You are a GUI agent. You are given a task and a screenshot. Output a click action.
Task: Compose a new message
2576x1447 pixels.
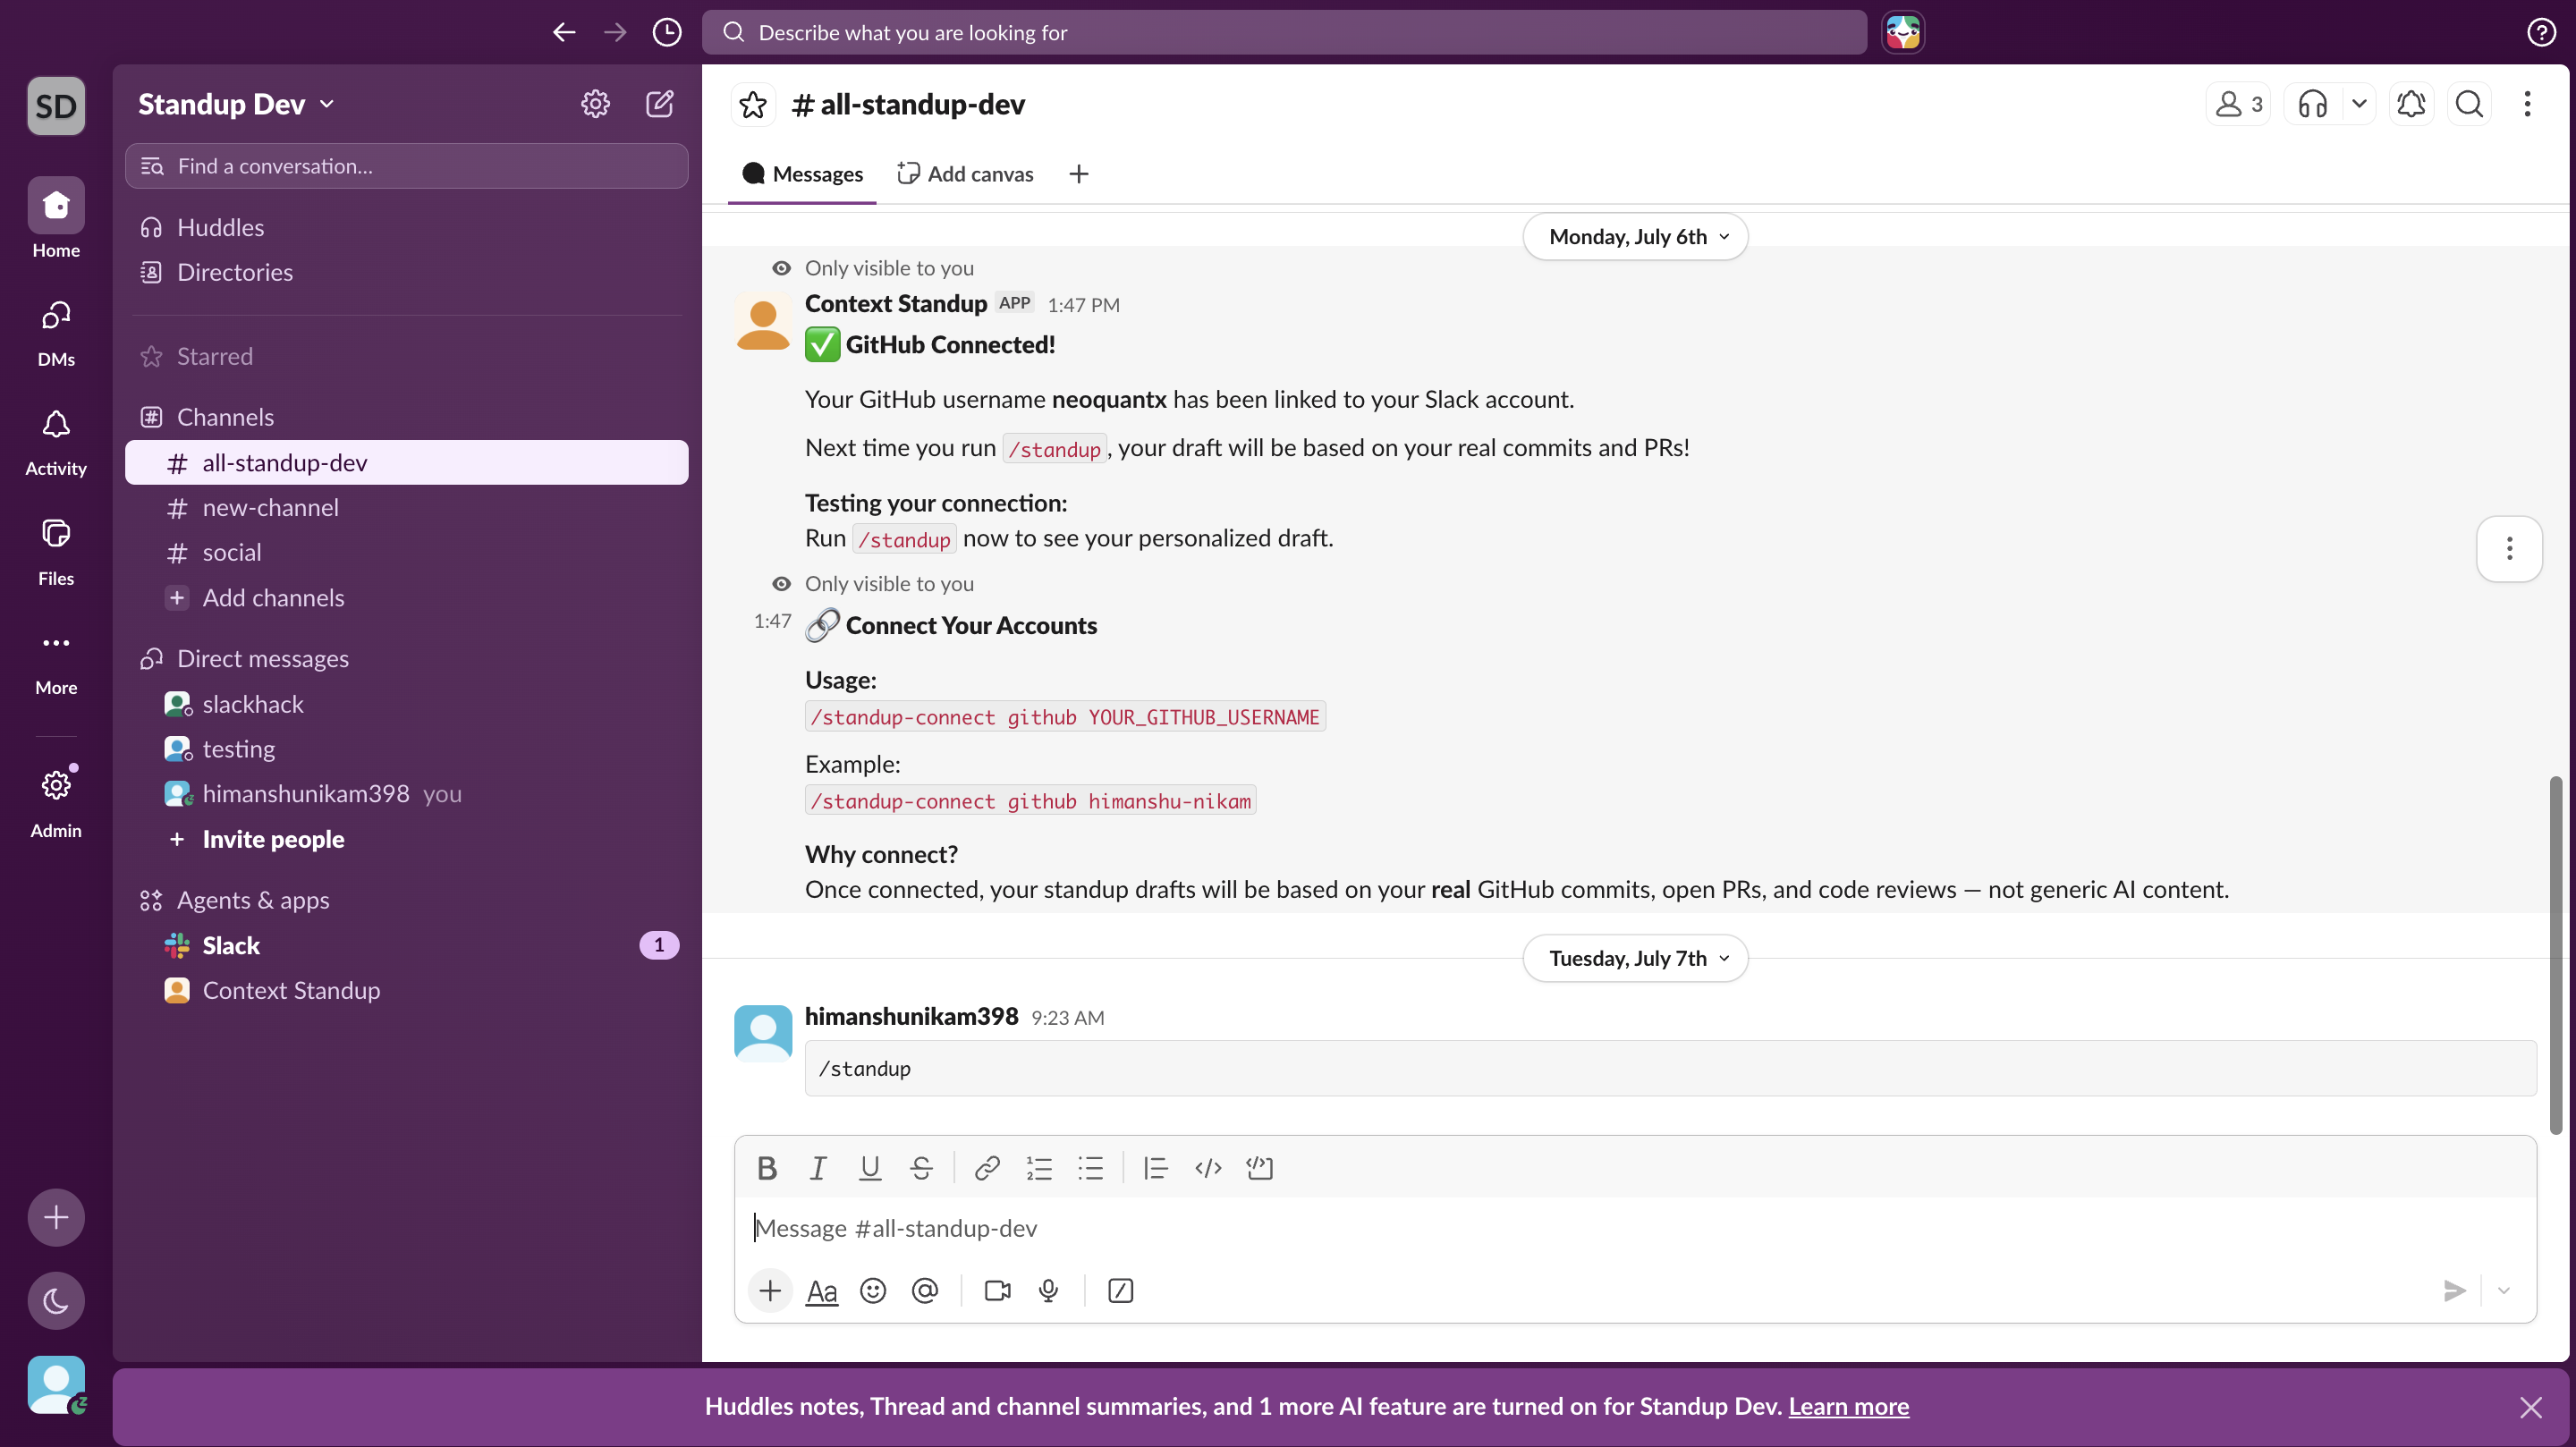660,104
